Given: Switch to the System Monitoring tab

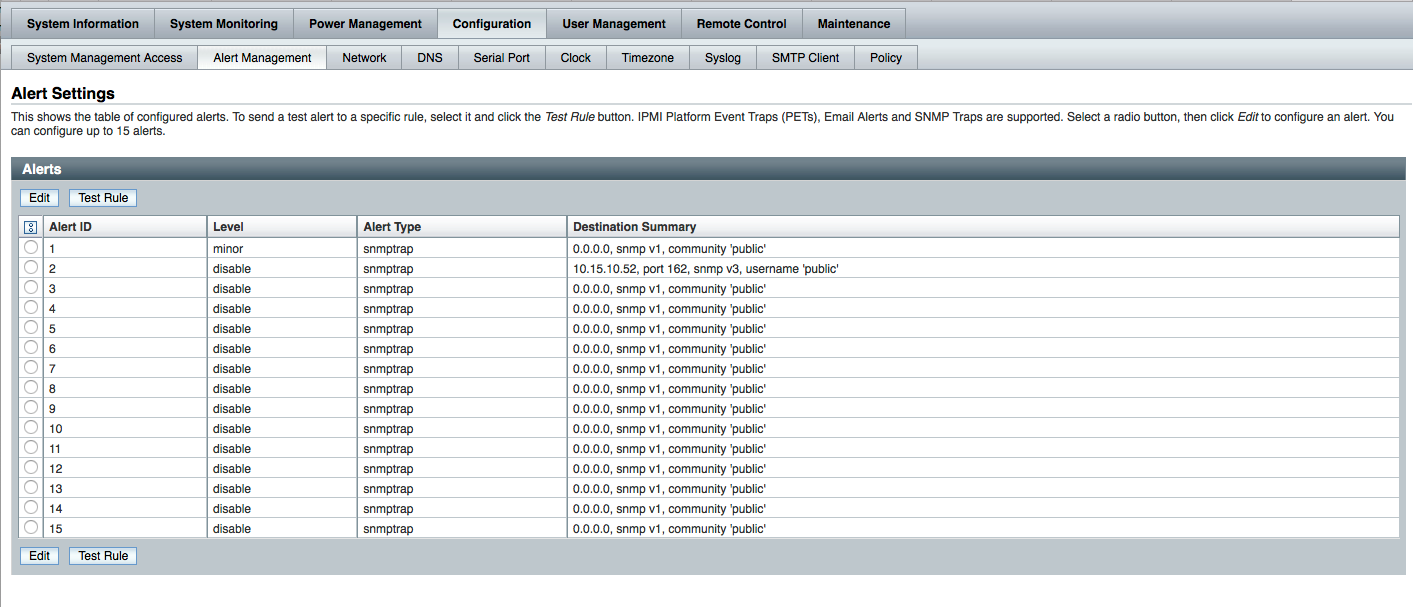Looking at the screenshot, I should [x=224, y=24].
